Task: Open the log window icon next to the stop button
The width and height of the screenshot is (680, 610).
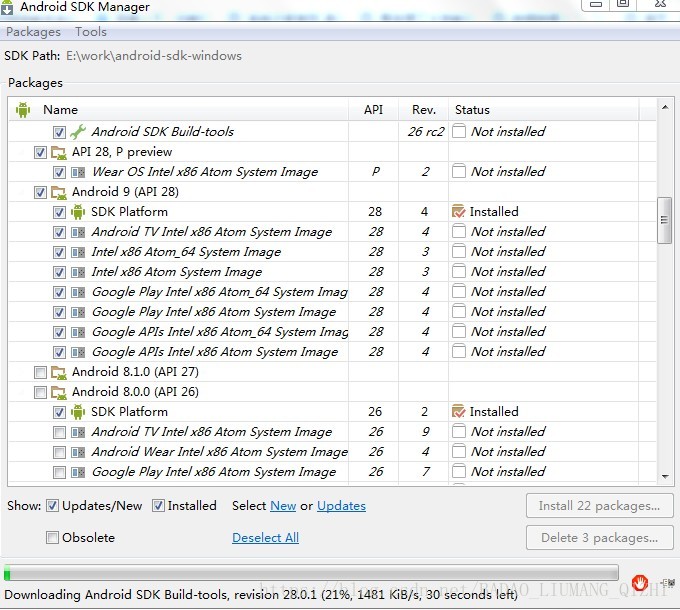Action: (x=668, y=582)
